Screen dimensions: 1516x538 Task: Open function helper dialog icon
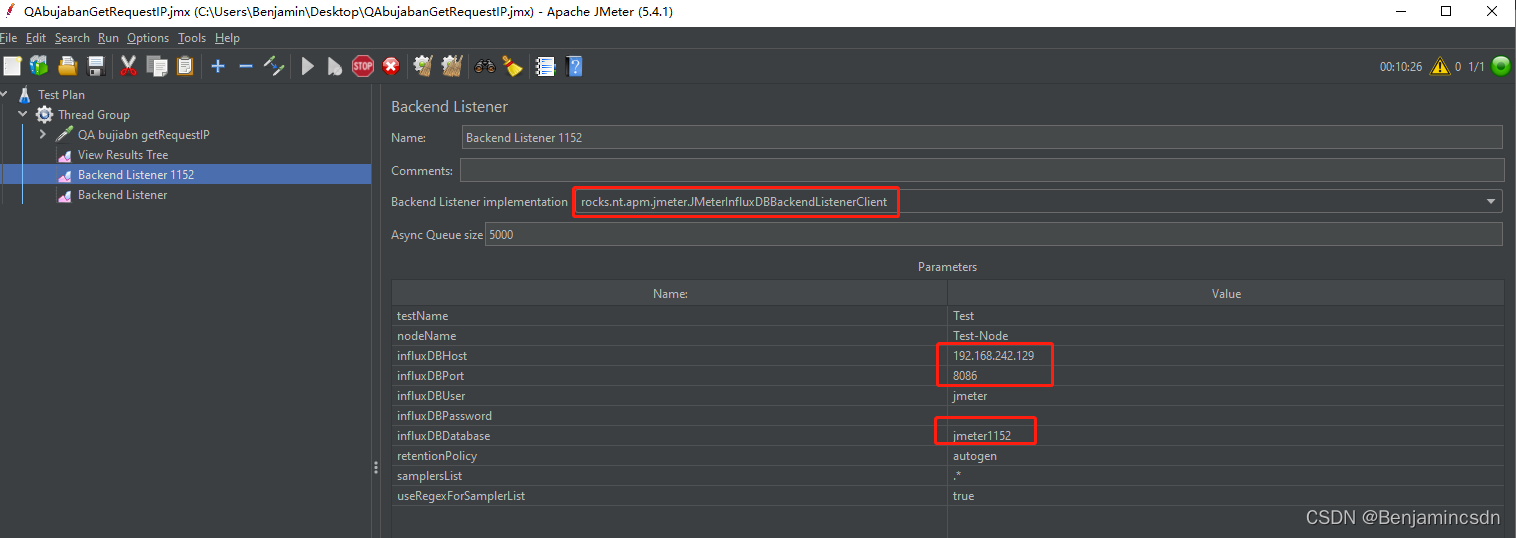pyautogui.click(x=545, y=66)
